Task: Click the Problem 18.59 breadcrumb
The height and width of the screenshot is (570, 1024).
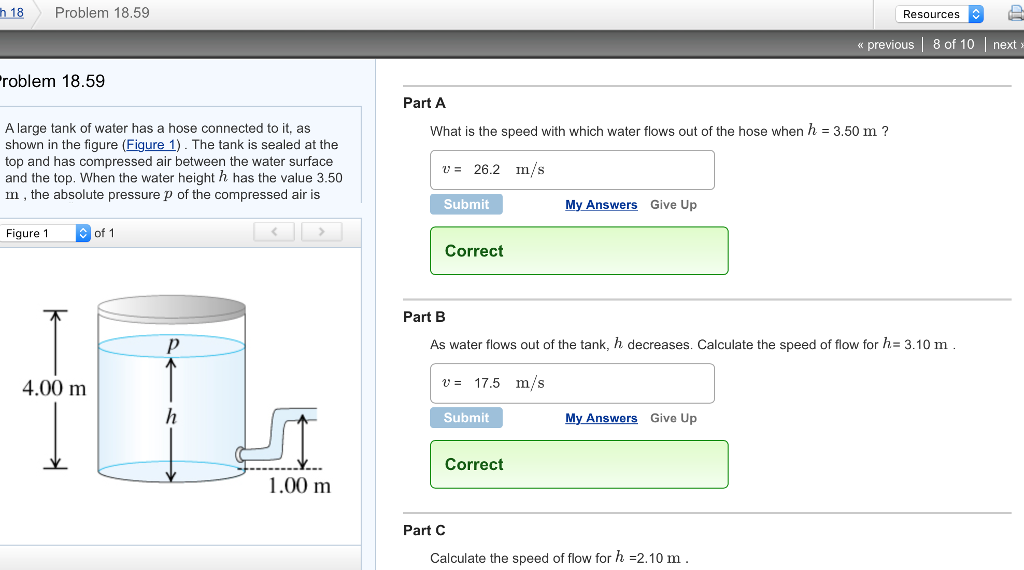Action: point(102,13)
